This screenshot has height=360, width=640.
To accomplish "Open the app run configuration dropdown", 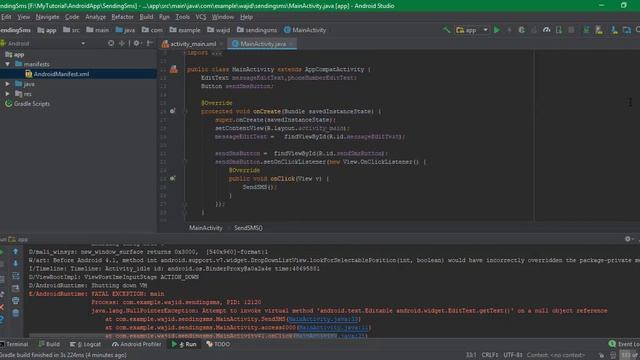I will [472, 30].
